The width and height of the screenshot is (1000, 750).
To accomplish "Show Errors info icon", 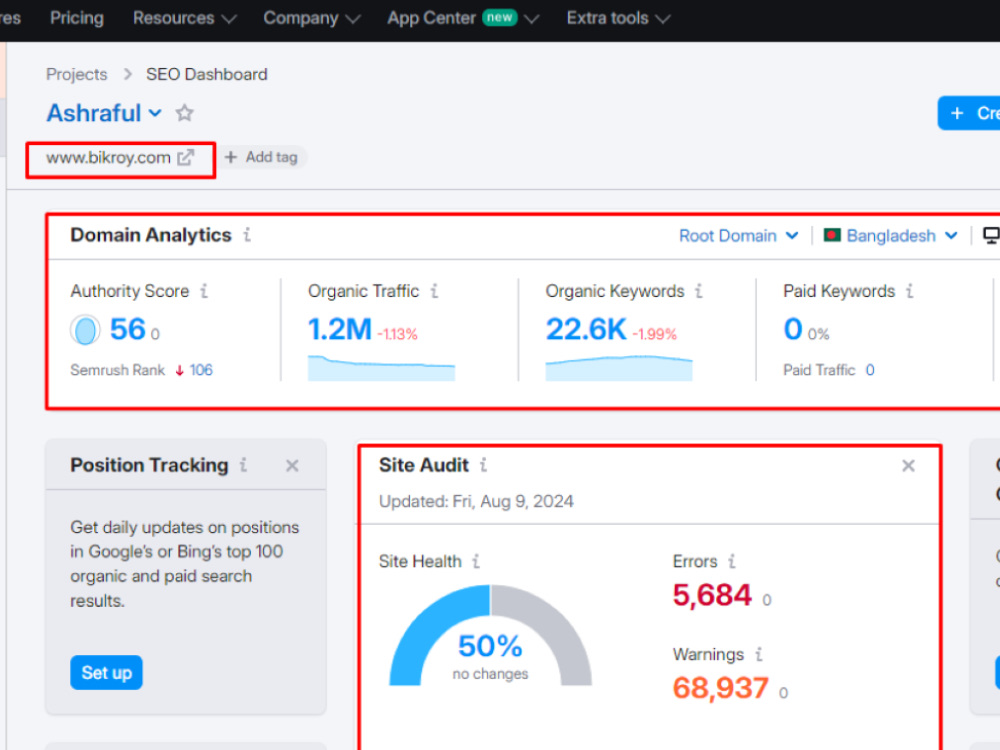I will [732, 561].
